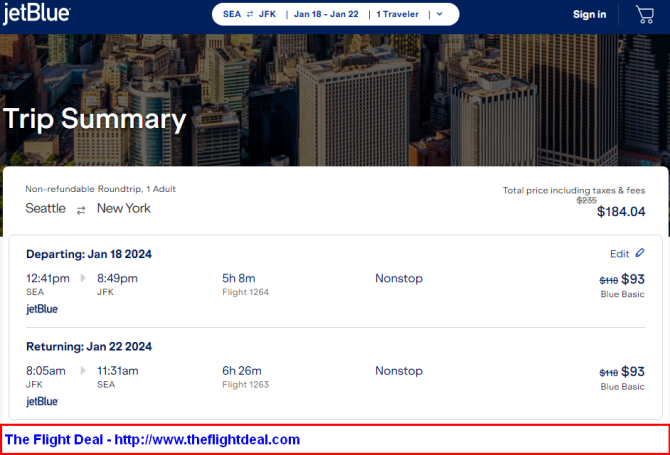Click the jetBlue logo in the header
This screenshot has width=670, height=455.
point(37,13)
